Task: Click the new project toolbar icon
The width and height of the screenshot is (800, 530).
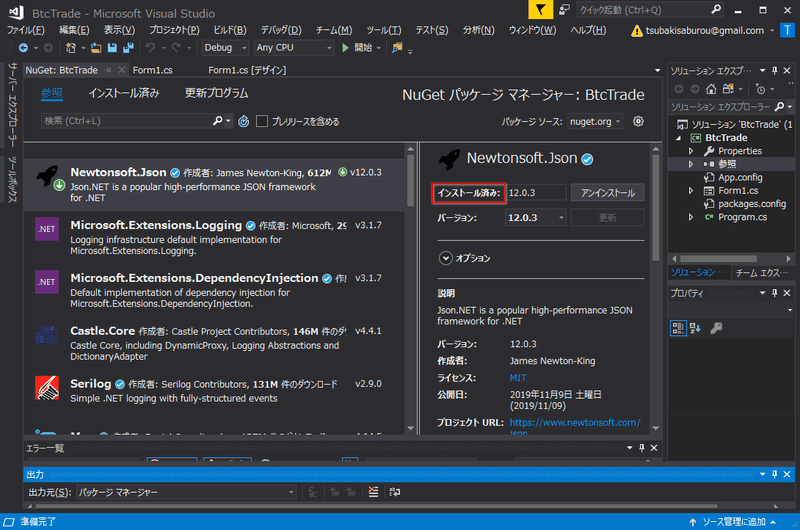Action: pos(71,47)
